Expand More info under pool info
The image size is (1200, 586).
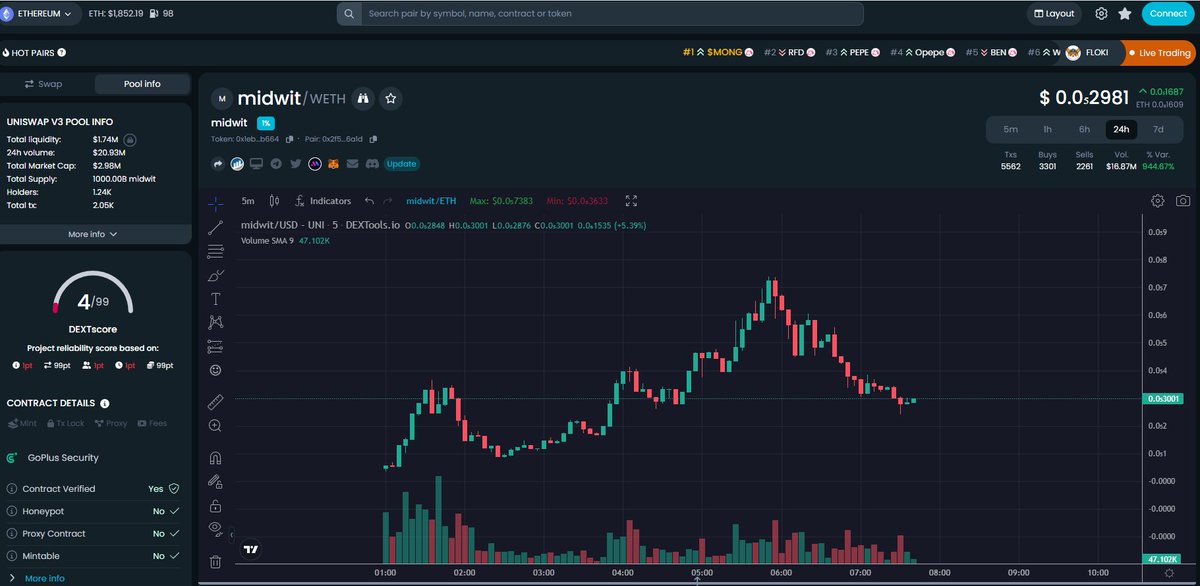(93, 234)
